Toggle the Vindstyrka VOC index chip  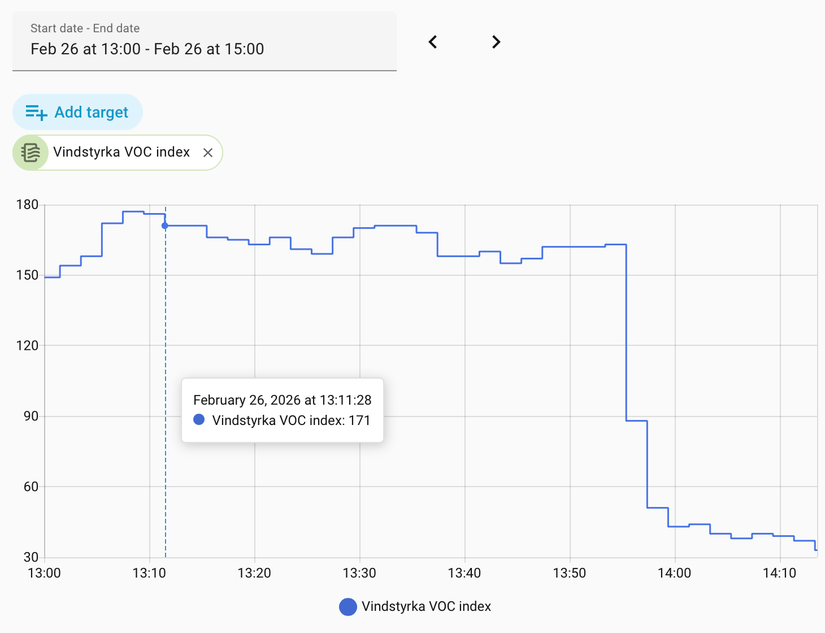(115, 152)
